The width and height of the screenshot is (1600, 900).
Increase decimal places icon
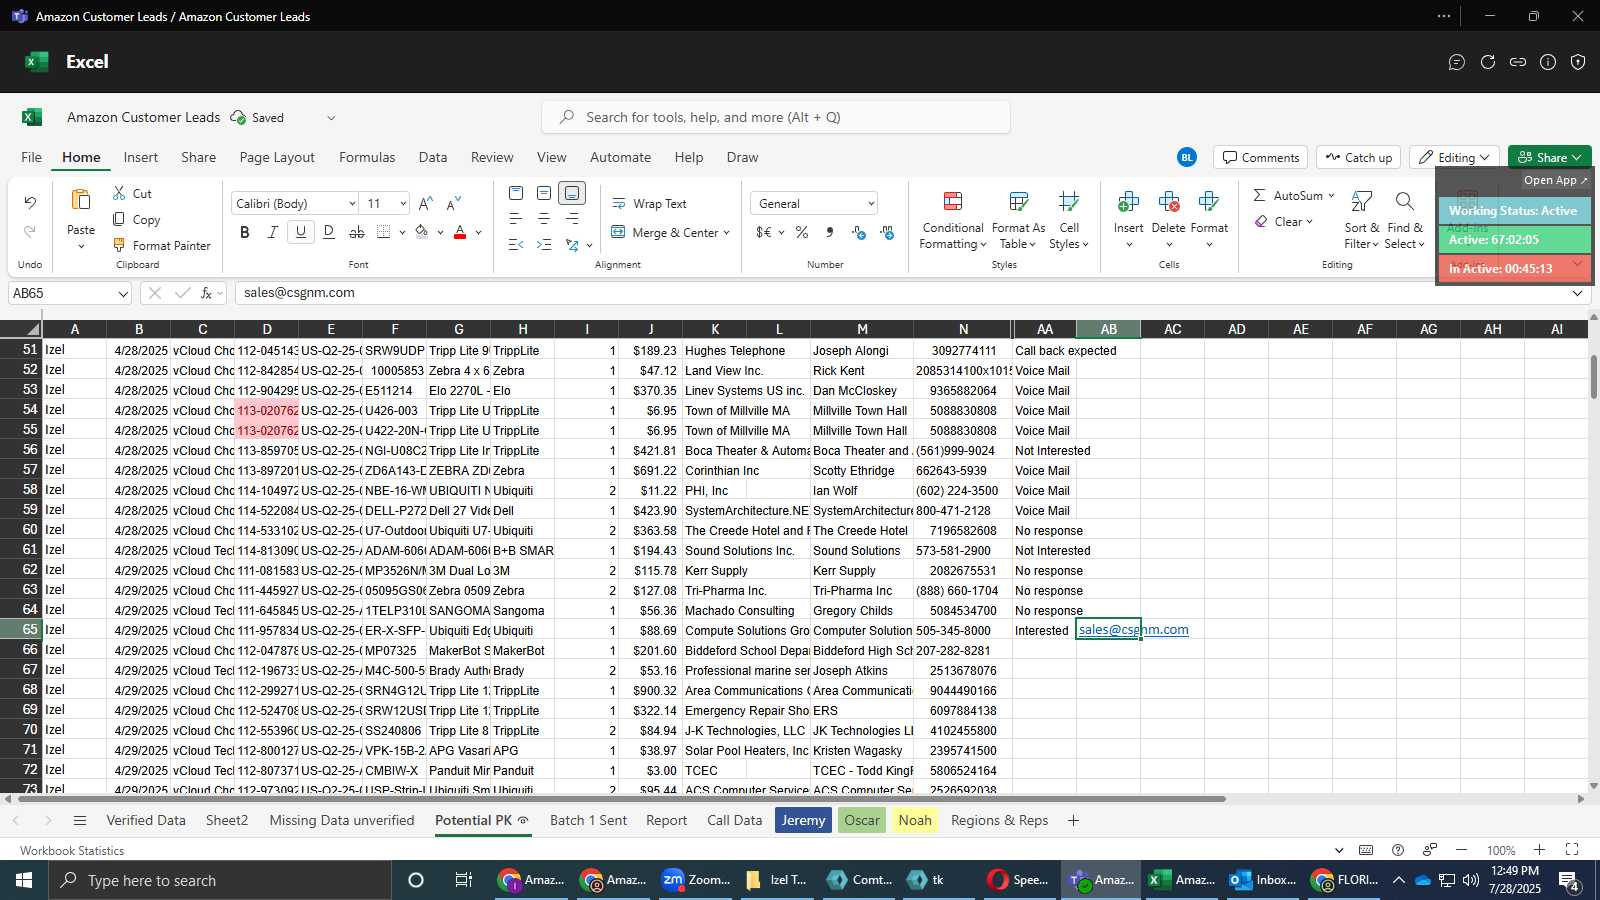[859, 232]
